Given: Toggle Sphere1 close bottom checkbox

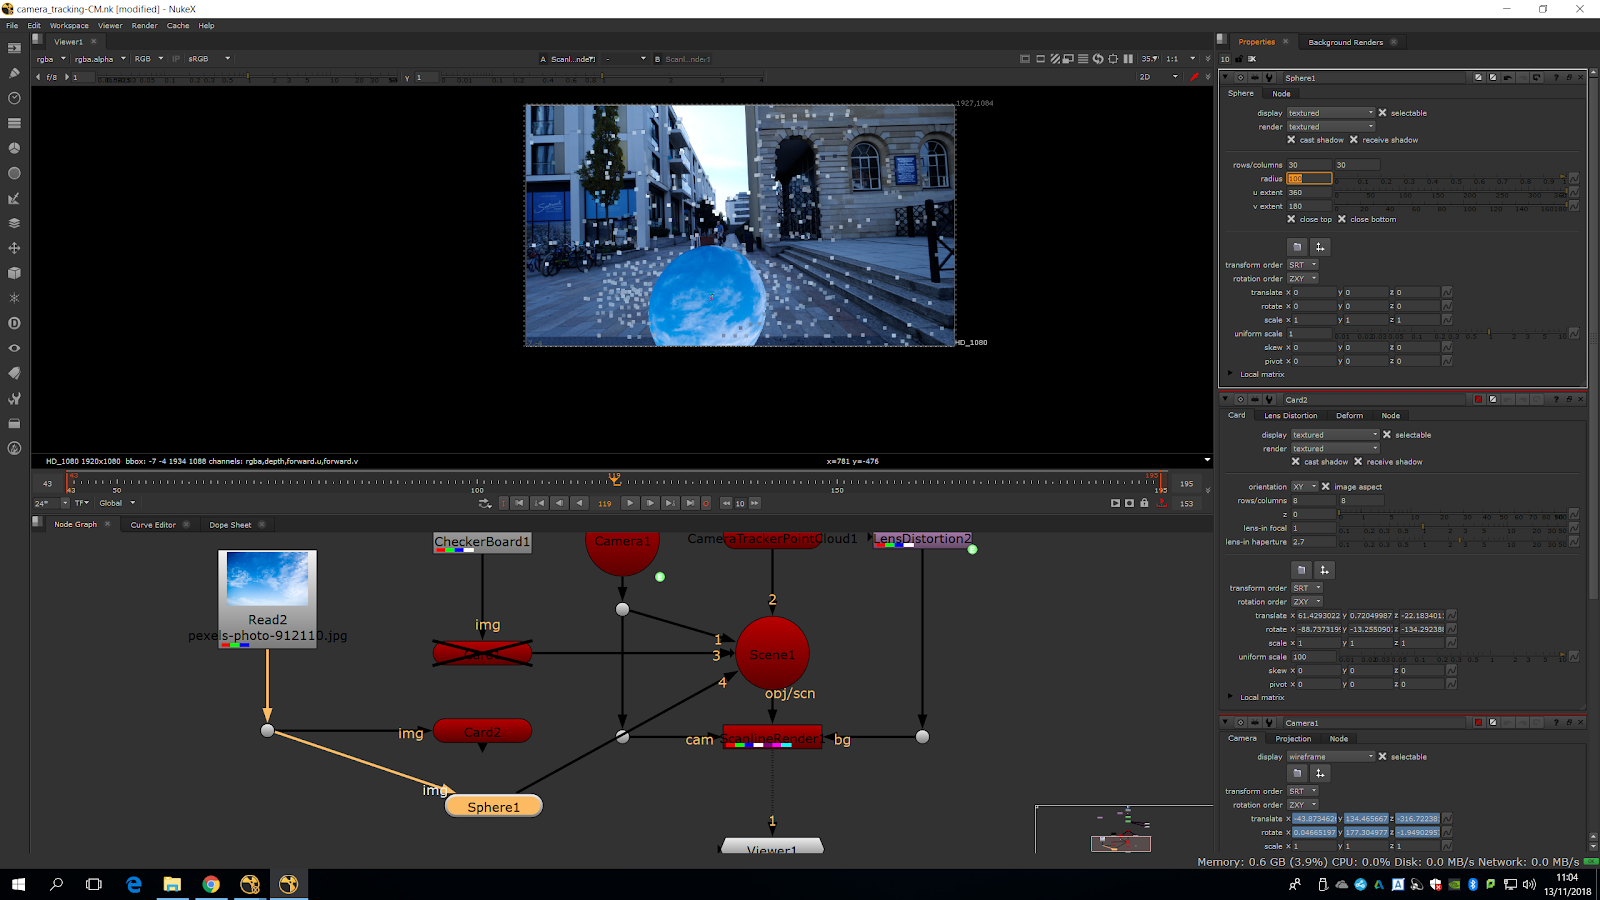Looking at the screenshot, I should point(1342,219).
